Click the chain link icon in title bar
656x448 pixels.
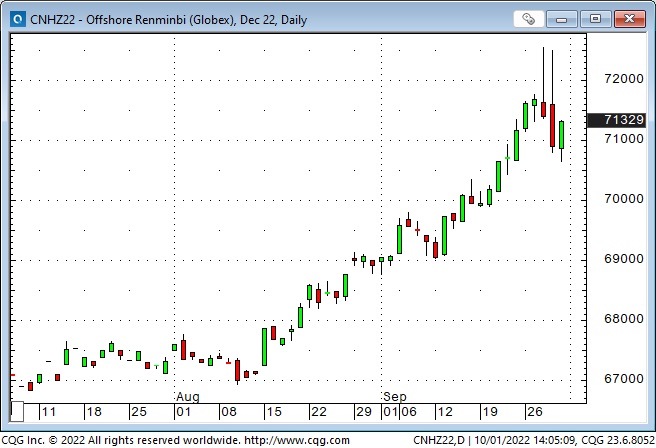pos(528,19)
